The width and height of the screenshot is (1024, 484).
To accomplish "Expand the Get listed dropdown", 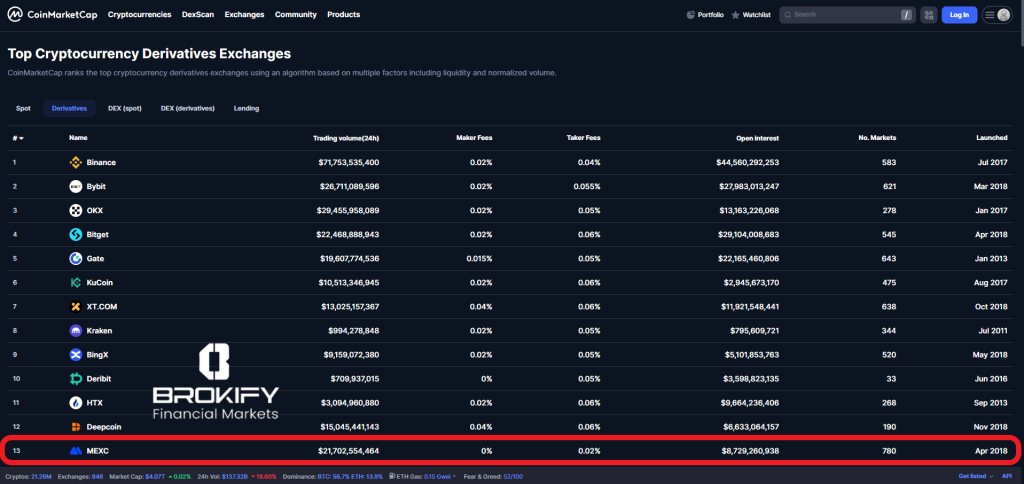I will click(x=974, y=476).
